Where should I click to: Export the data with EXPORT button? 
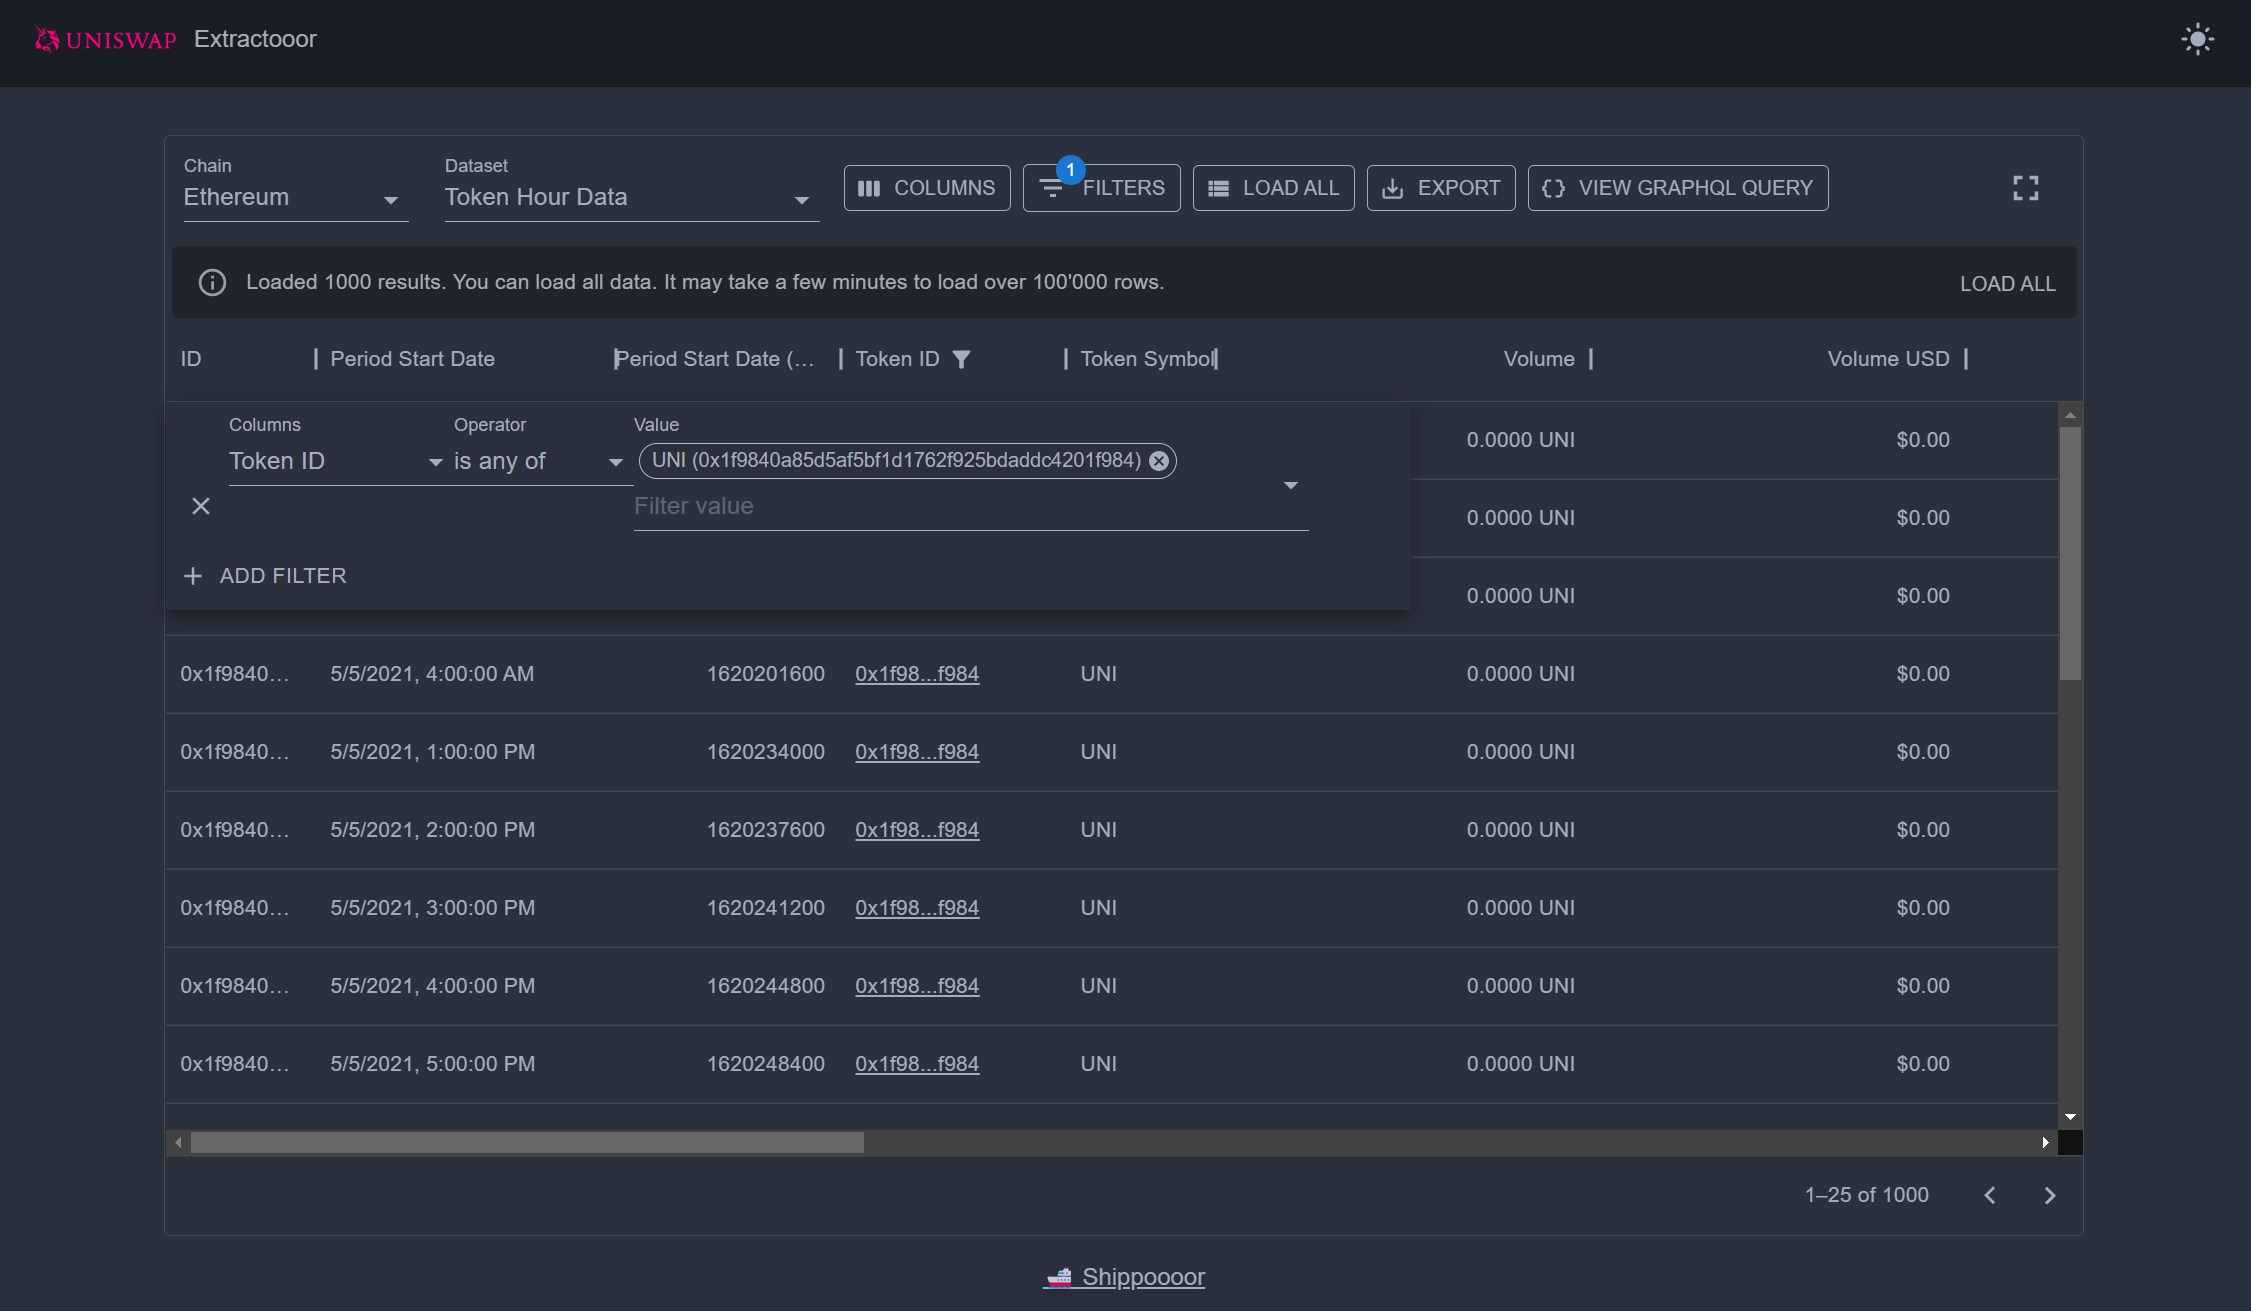[1441, 188]
